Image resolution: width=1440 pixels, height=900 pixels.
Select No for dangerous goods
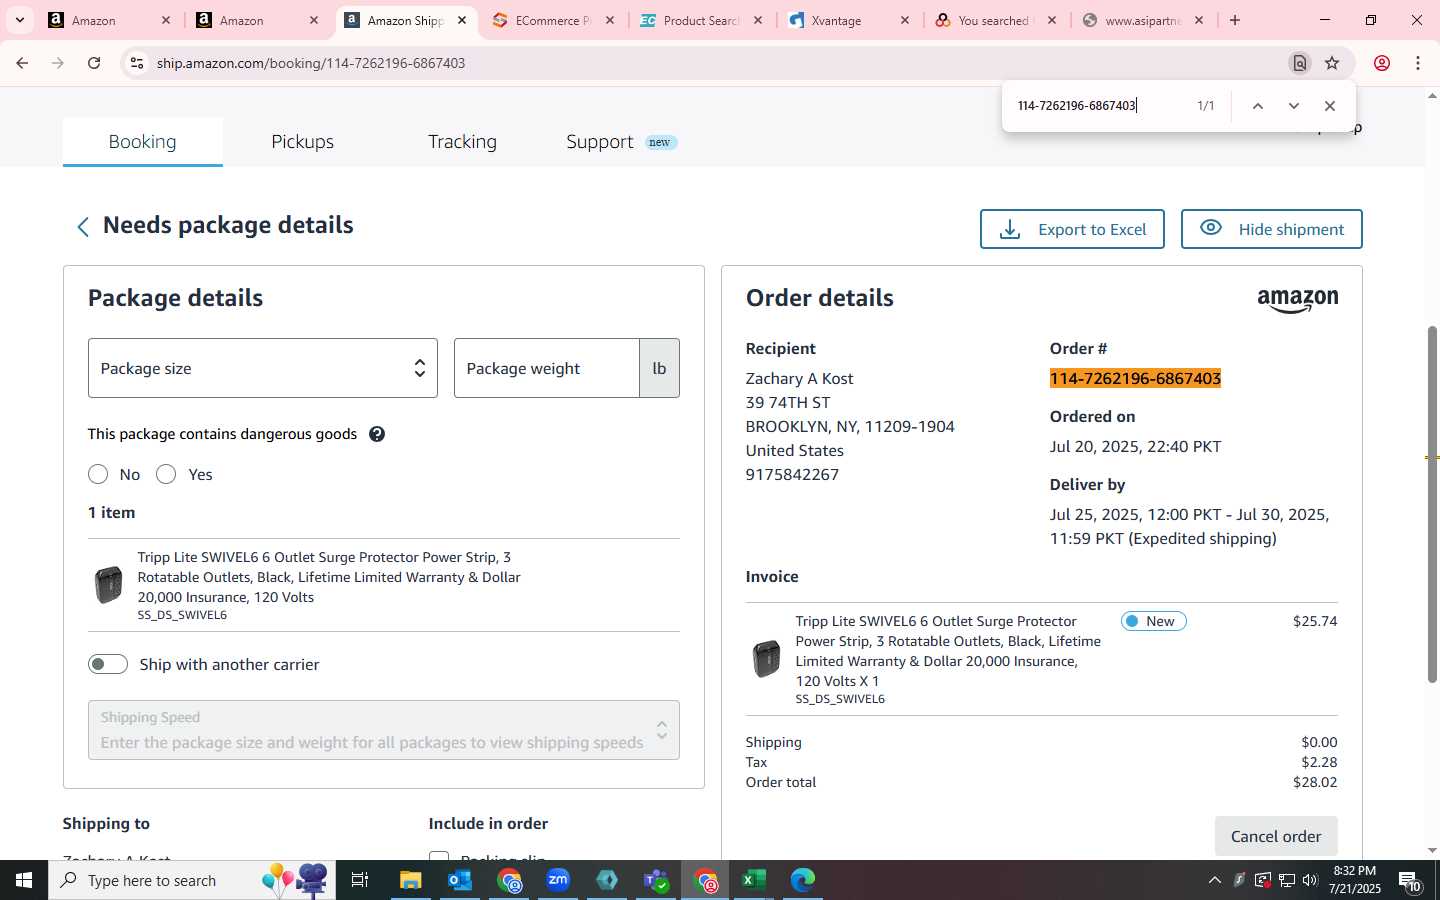pos(98,474)
